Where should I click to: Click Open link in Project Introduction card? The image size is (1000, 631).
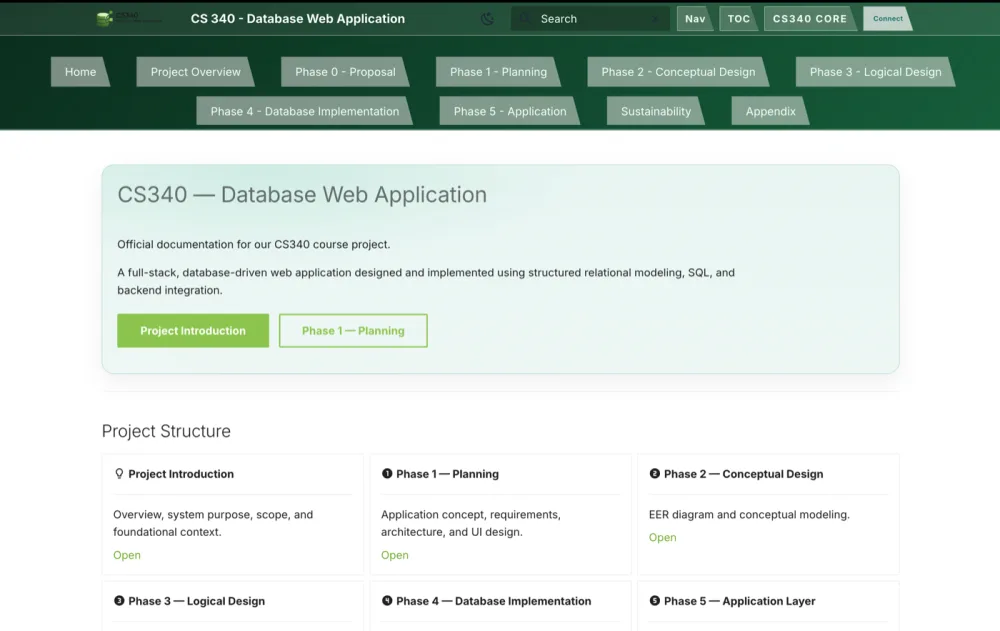(x=127, y=555)
